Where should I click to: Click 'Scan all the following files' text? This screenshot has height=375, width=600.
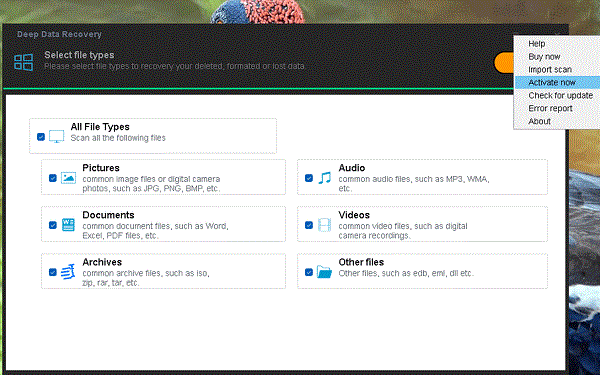[x=118, y=138]
